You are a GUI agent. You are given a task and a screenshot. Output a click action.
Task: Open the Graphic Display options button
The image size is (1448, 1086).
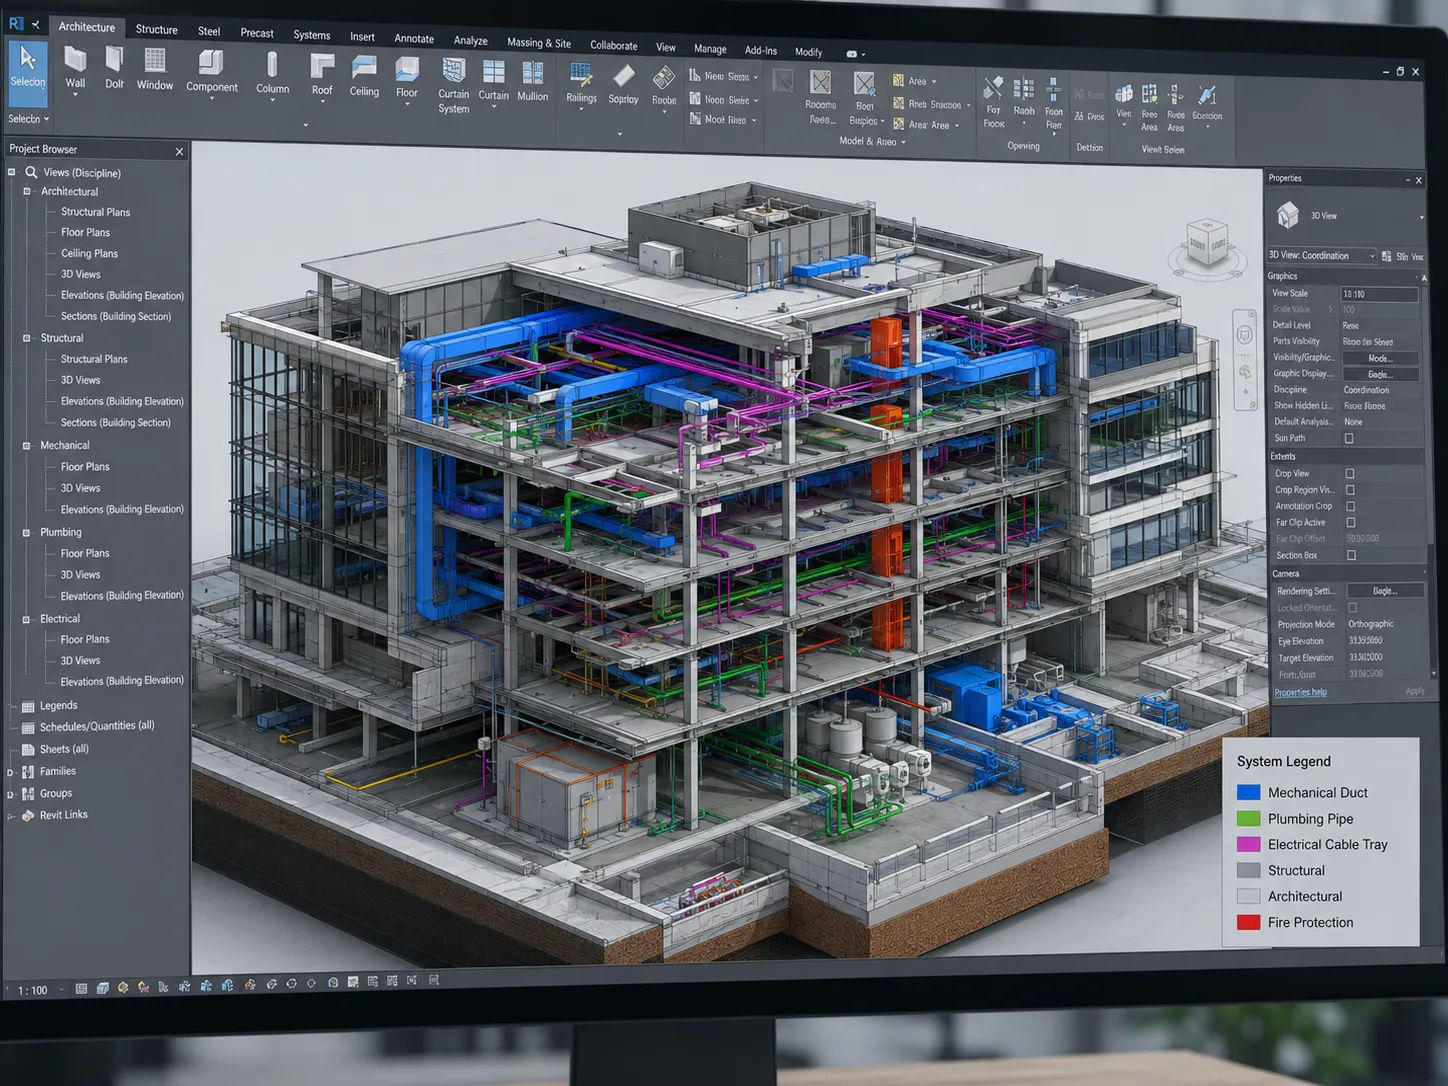[1380, 374]
